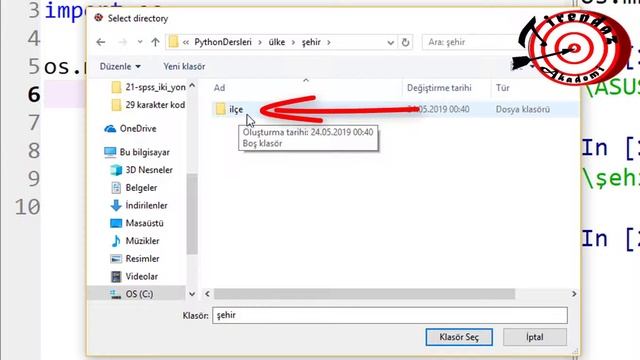Select the 29 karakter kod folder
Image resolution: width=640 pixels, height=360 pixels.
149,105
